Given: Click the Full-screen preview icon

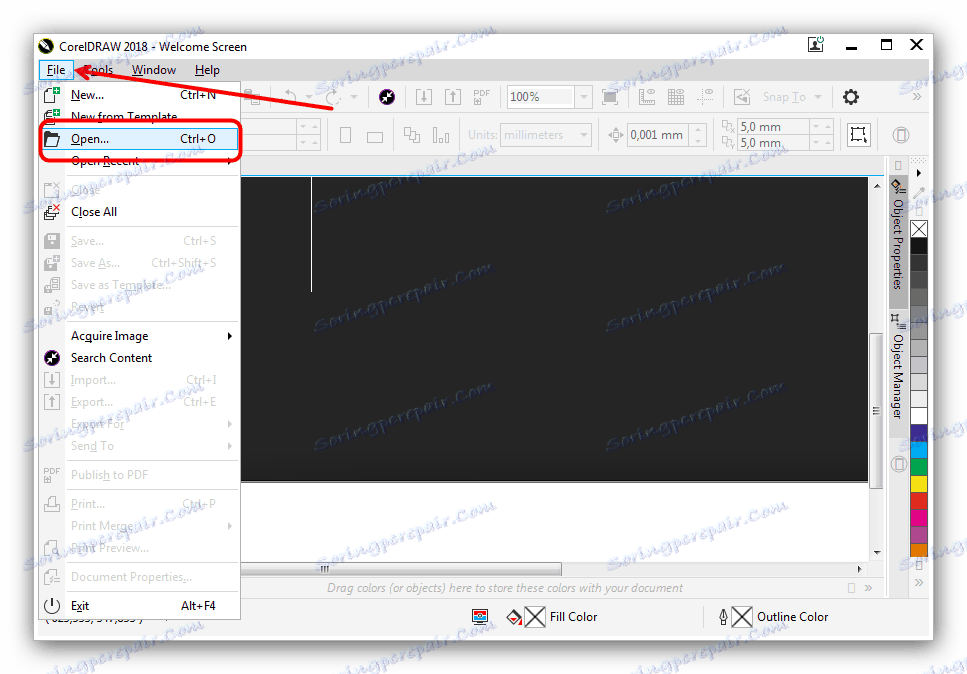Looking at the screenshot, I should 610,97.
